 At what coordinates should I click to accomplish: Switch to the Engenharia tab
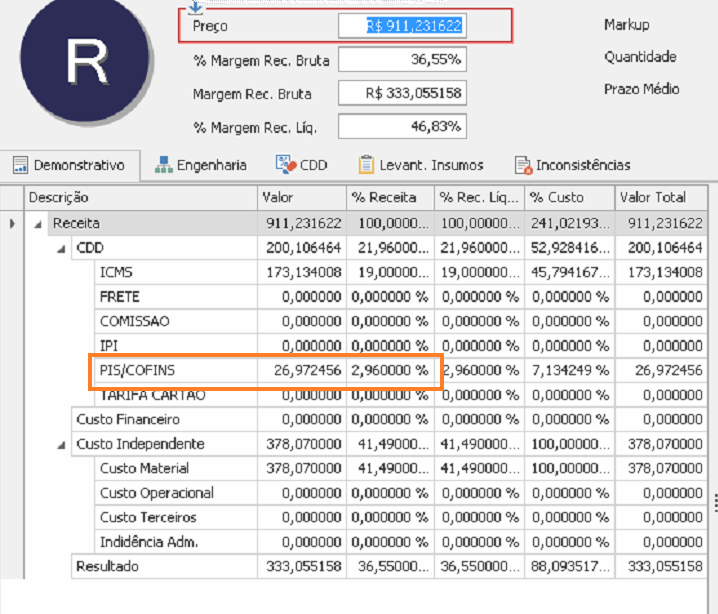click(x=201, y=165)
